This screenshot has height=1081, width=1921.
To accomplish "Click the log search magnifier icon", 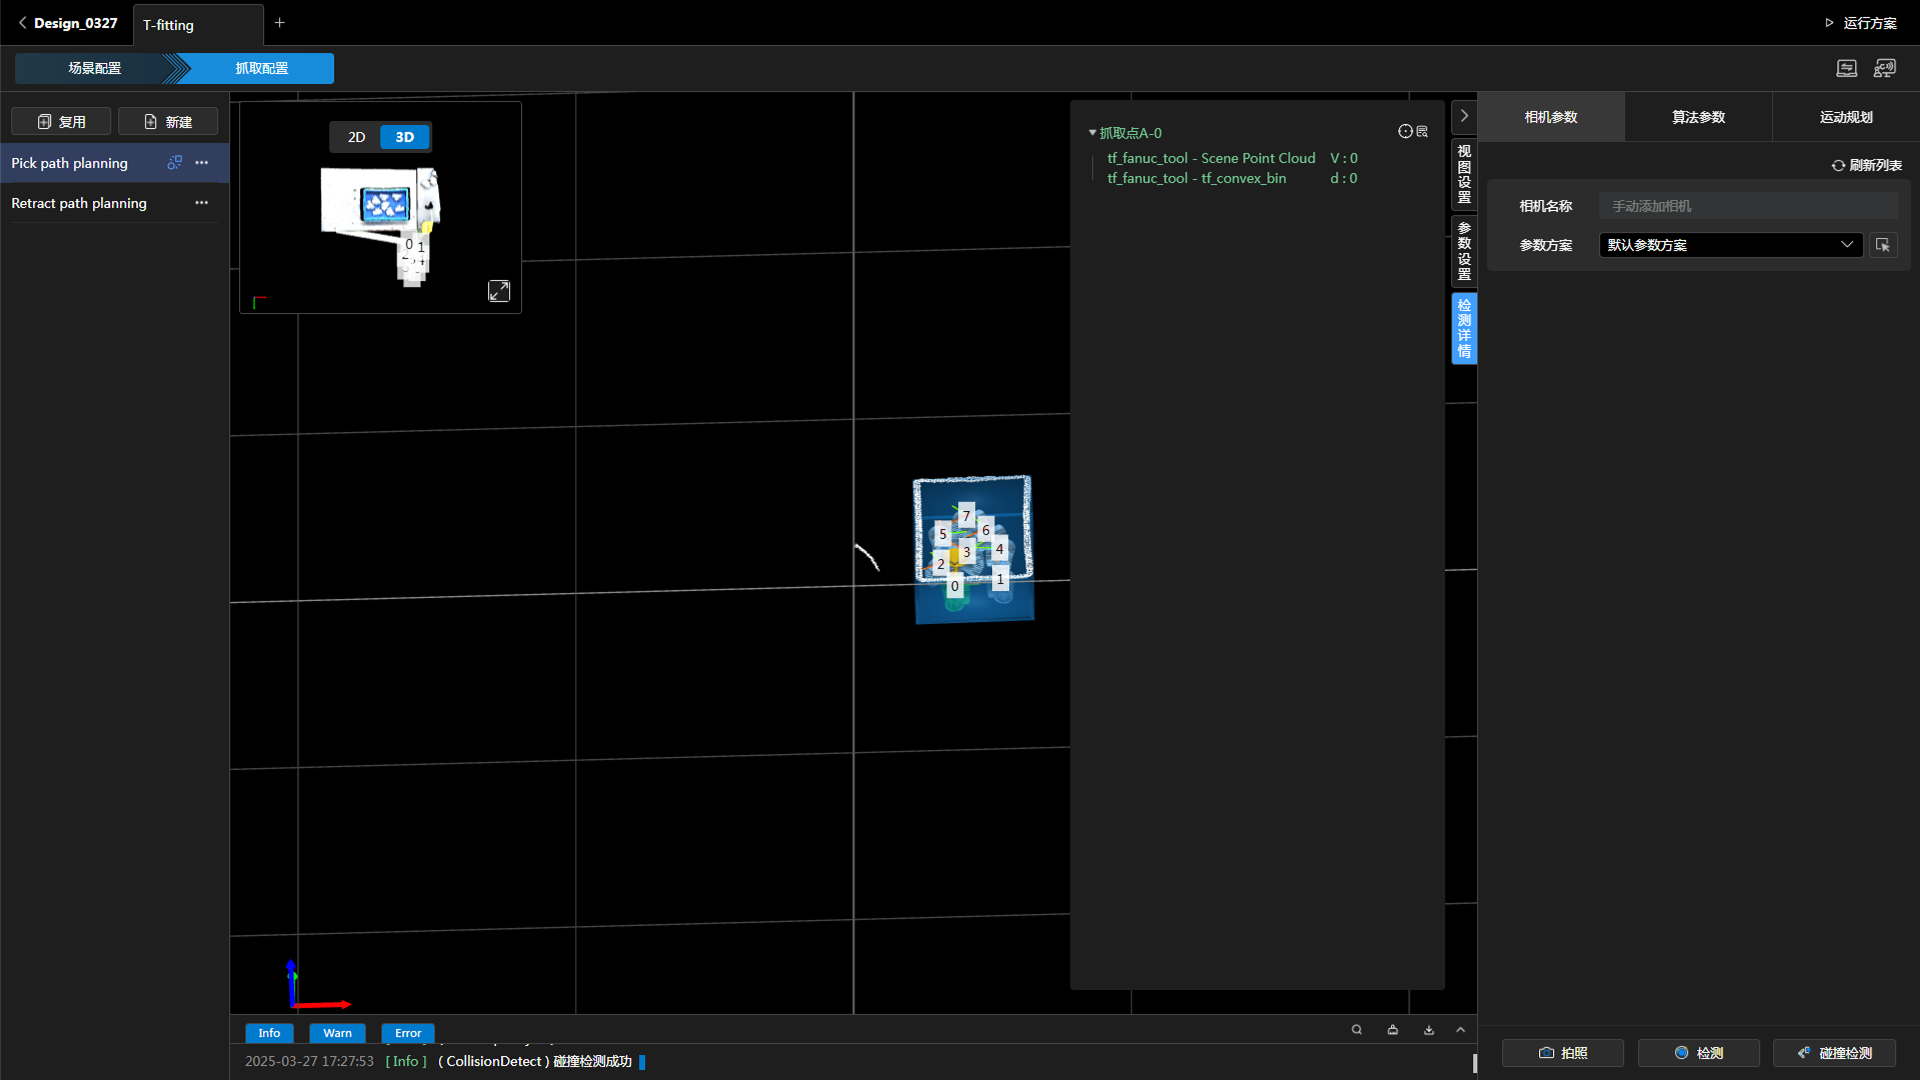I will point(1357,1030).
